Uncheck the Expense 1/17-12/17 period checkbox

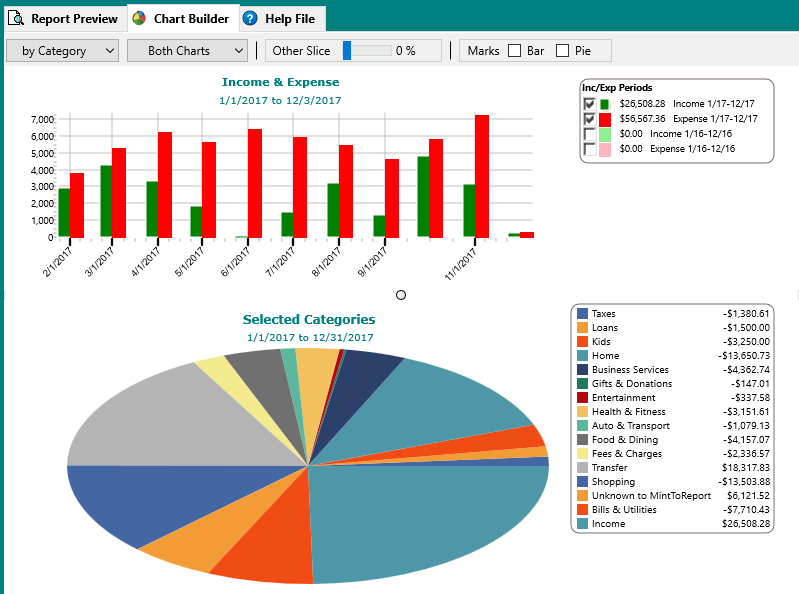589,119
